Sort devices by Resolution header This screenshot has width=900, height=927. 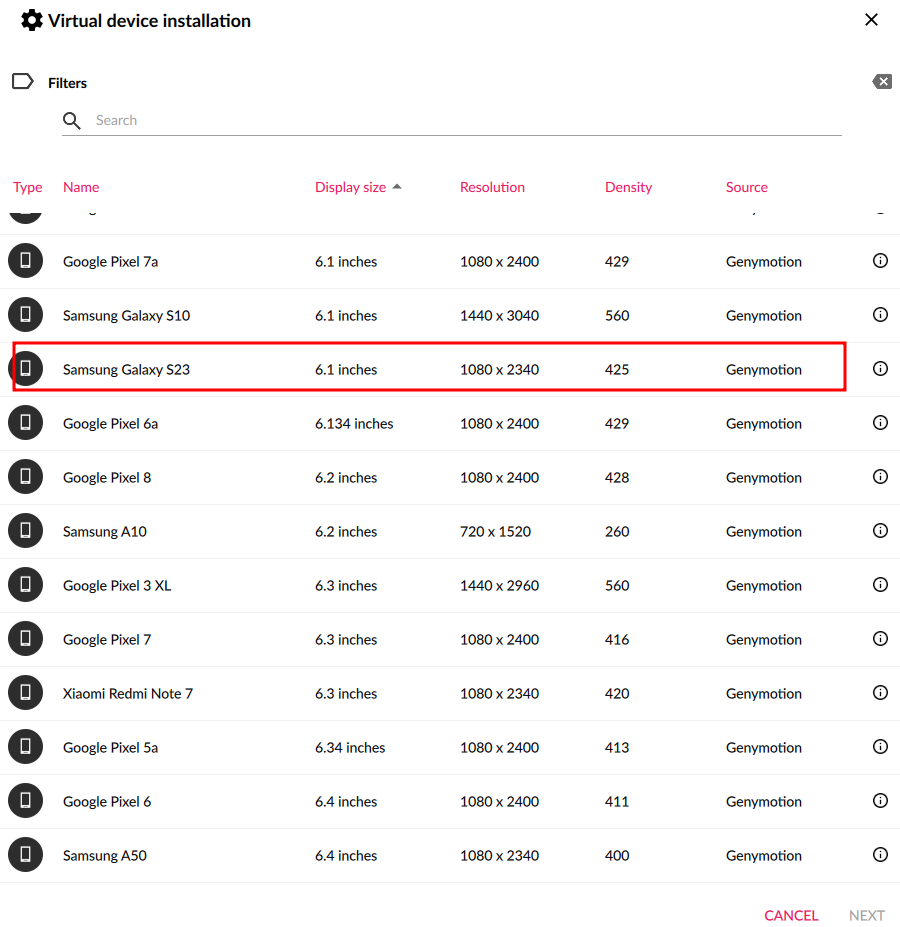click(492, 187)
